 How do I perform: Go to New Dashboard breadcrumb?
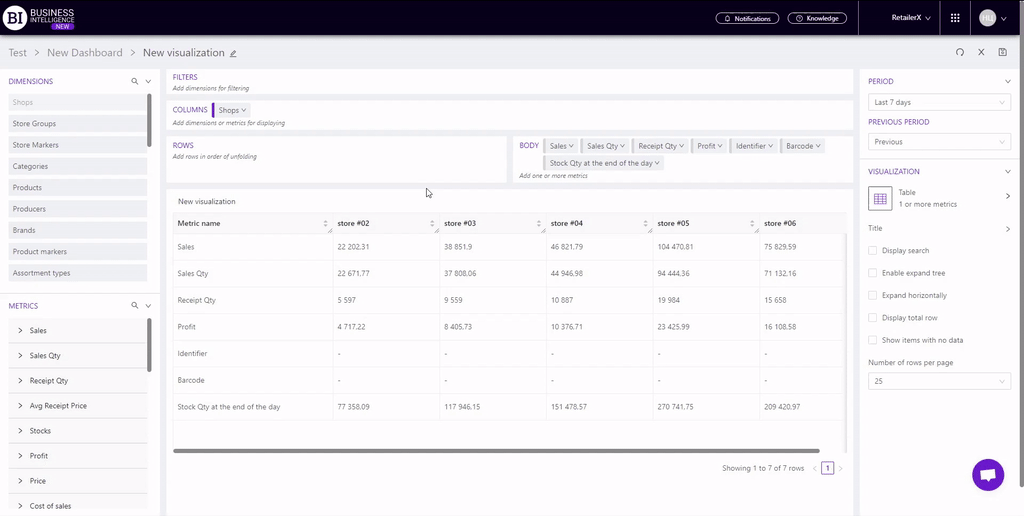(85, 53)
